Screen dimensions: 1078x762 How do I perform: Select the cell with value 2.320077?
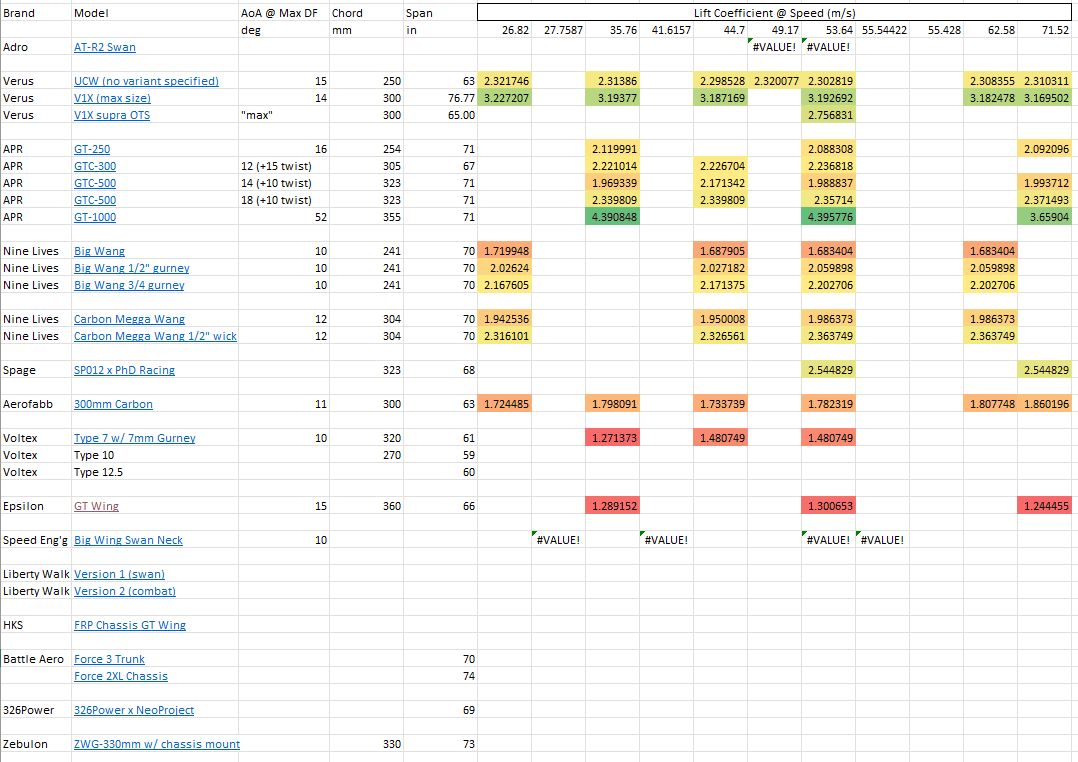(774, 81)
